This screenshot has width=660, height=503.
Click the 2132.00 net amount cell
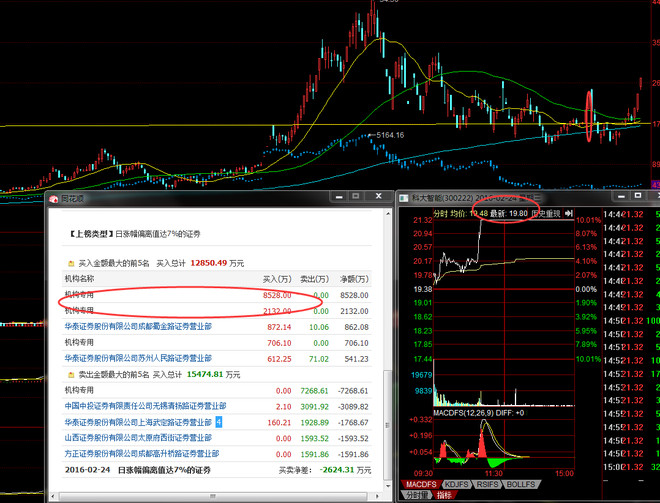(354, 311)
